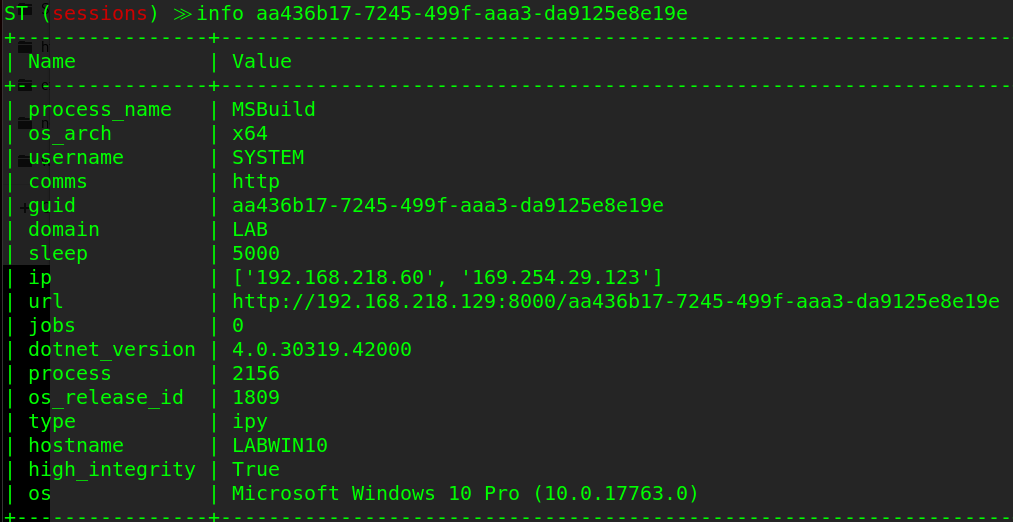This screenshot has height=522, width=1013.
Task: Click the IP address 192.168.218.60
Action: [x=321, y=277]
